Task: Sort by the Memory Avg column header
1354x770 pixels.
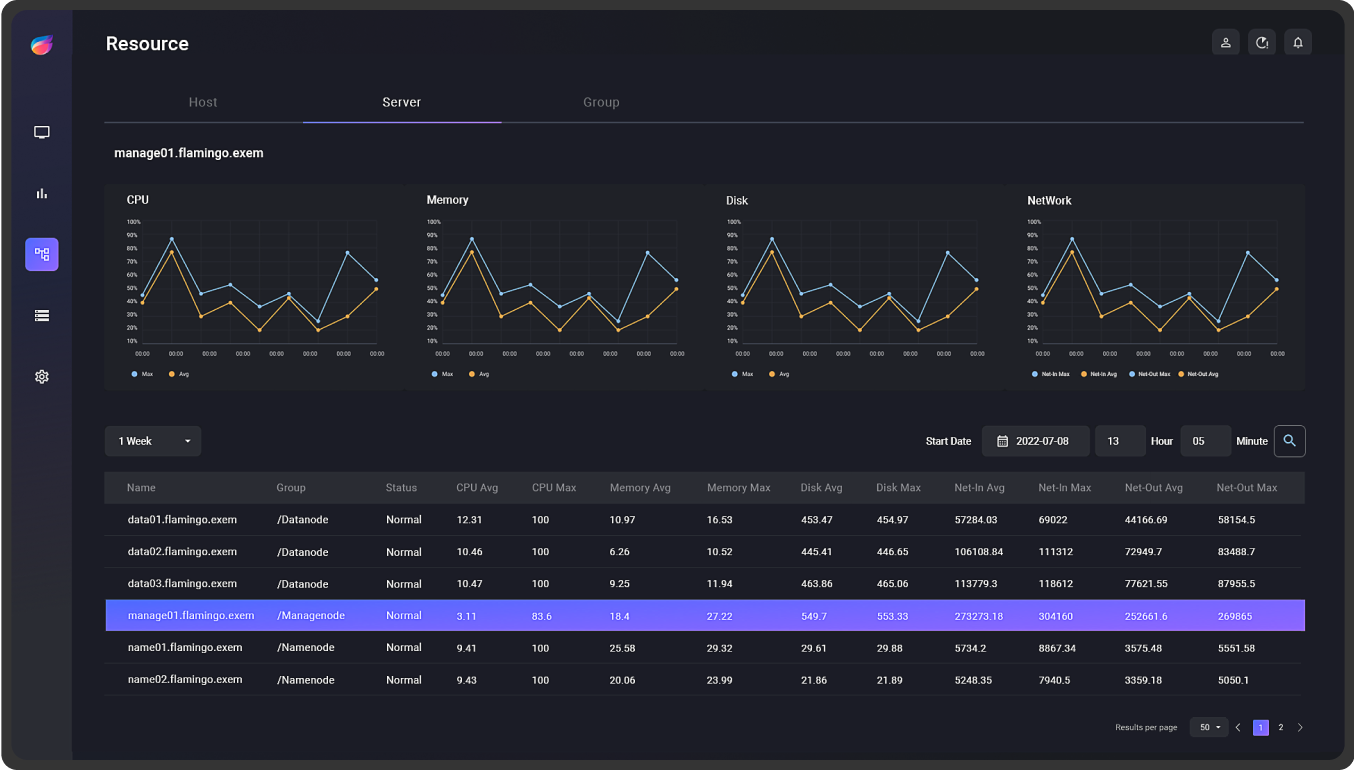Action: [640, 488]
